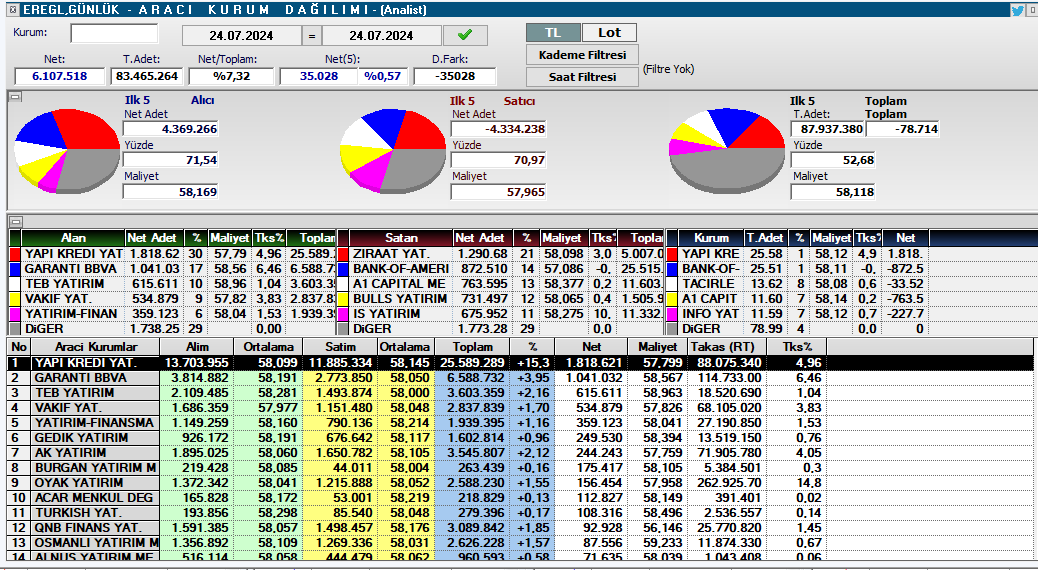Click blue swatch next to GARANTI BBVA buyer

coord(15,269)
